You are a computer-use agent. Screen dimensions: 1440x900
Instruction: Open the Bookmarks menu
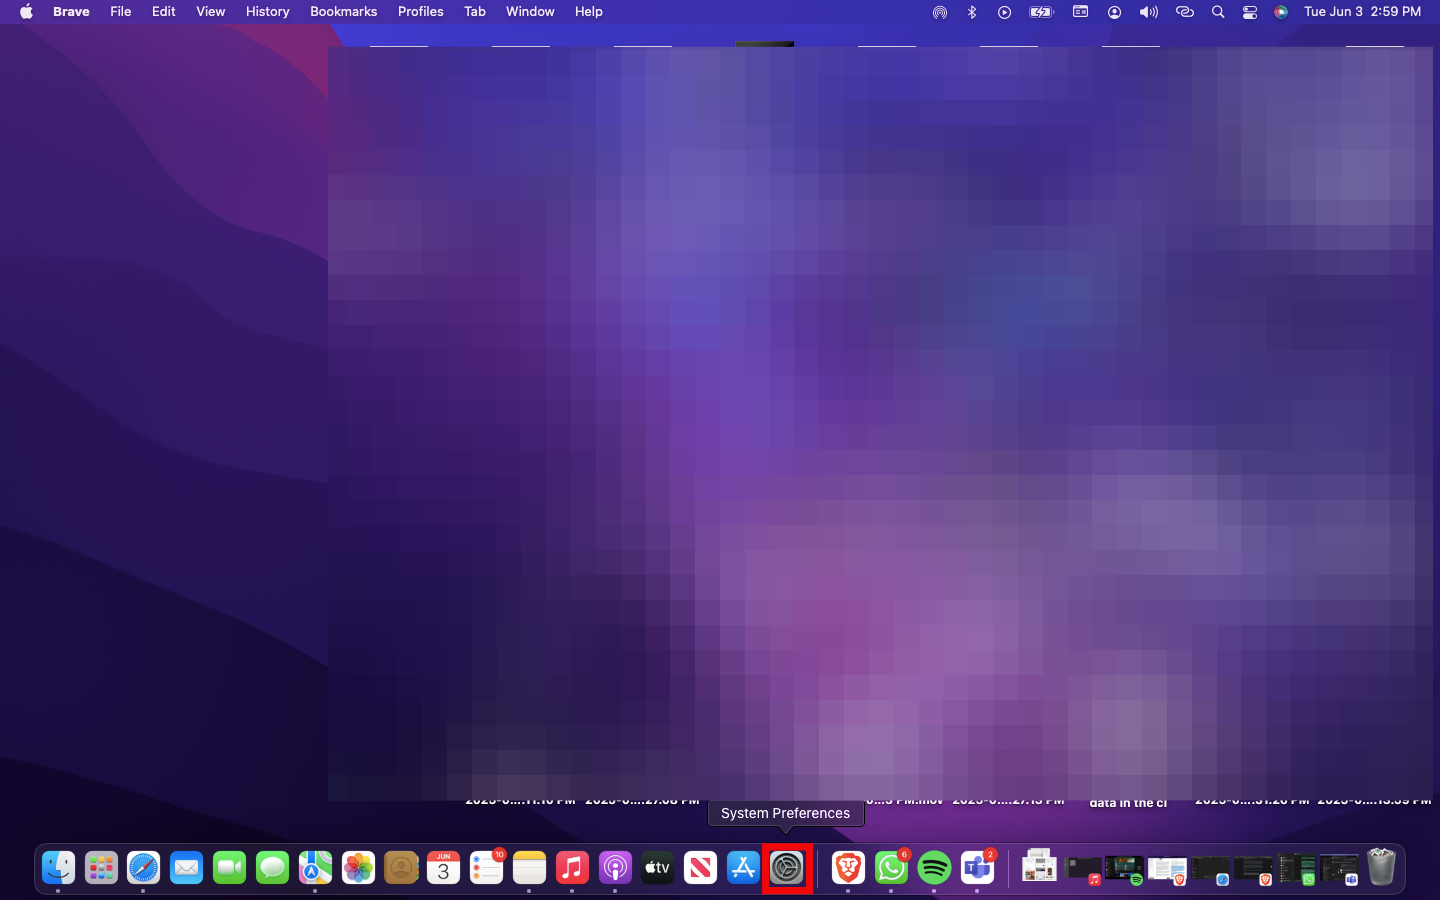343,12
